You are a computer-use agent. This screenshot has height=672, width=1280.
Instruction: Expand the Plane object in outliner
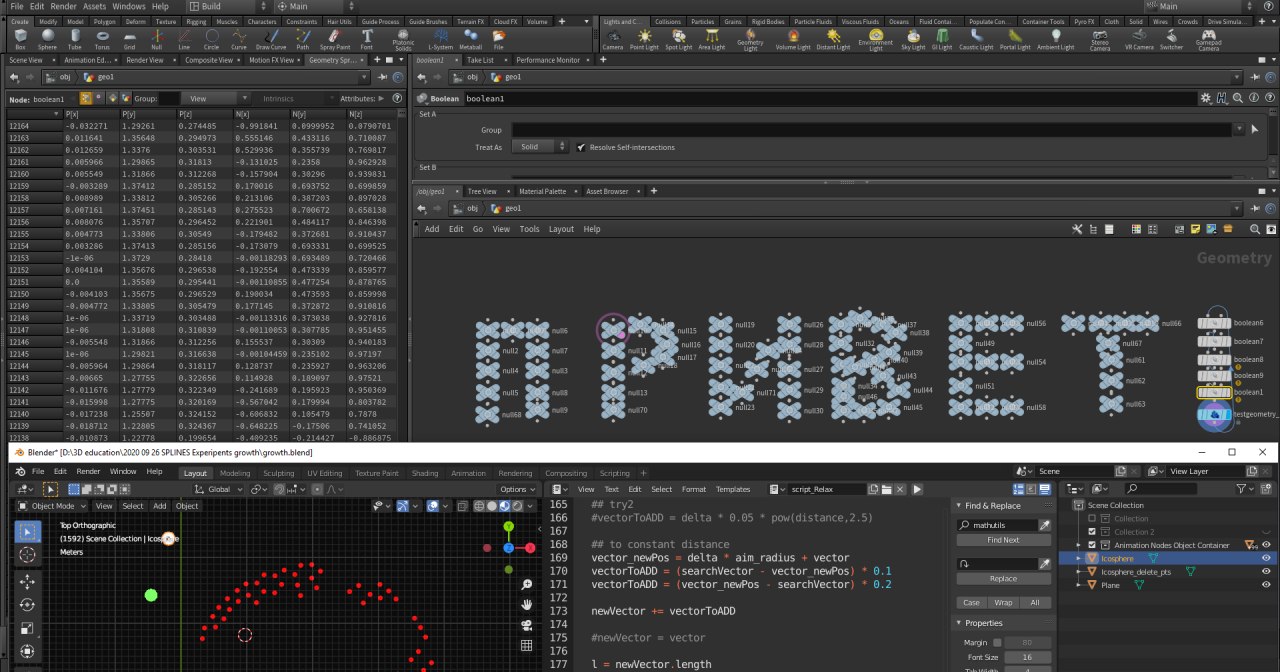click(x=1079, y=585)
